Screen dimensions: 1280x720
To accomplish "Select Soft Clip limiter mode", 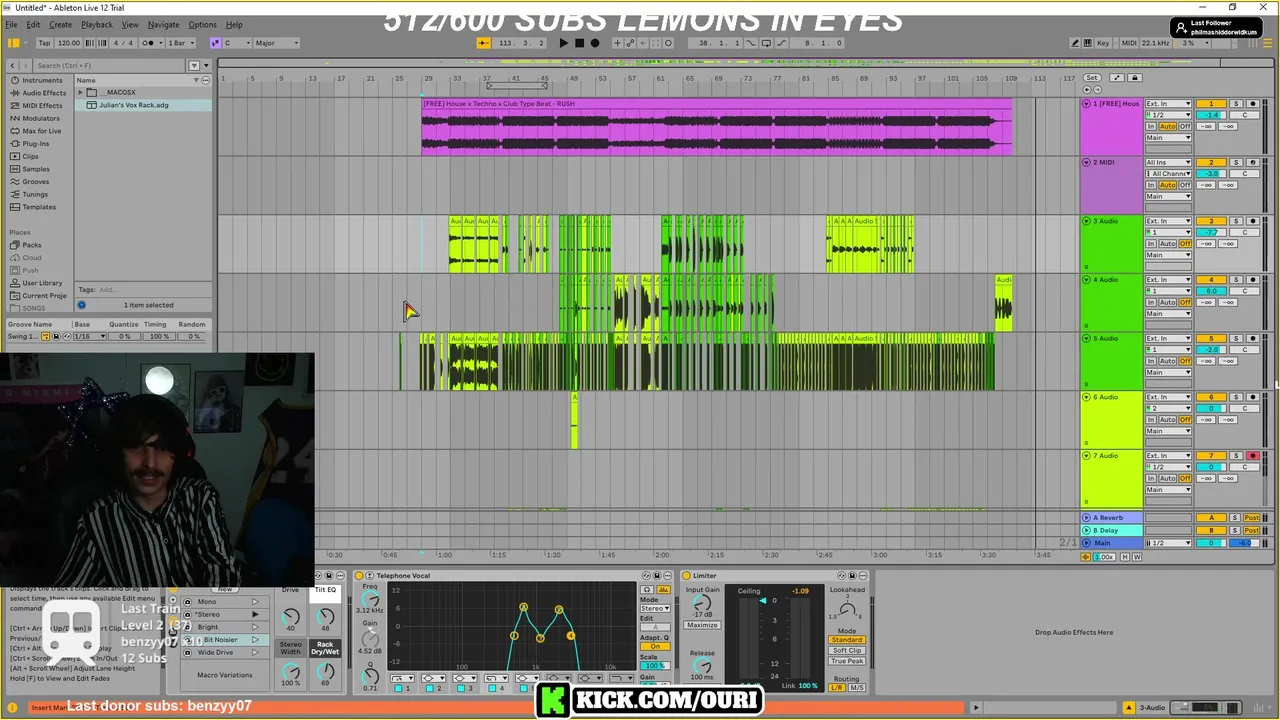I will click(x=847, y=650).
